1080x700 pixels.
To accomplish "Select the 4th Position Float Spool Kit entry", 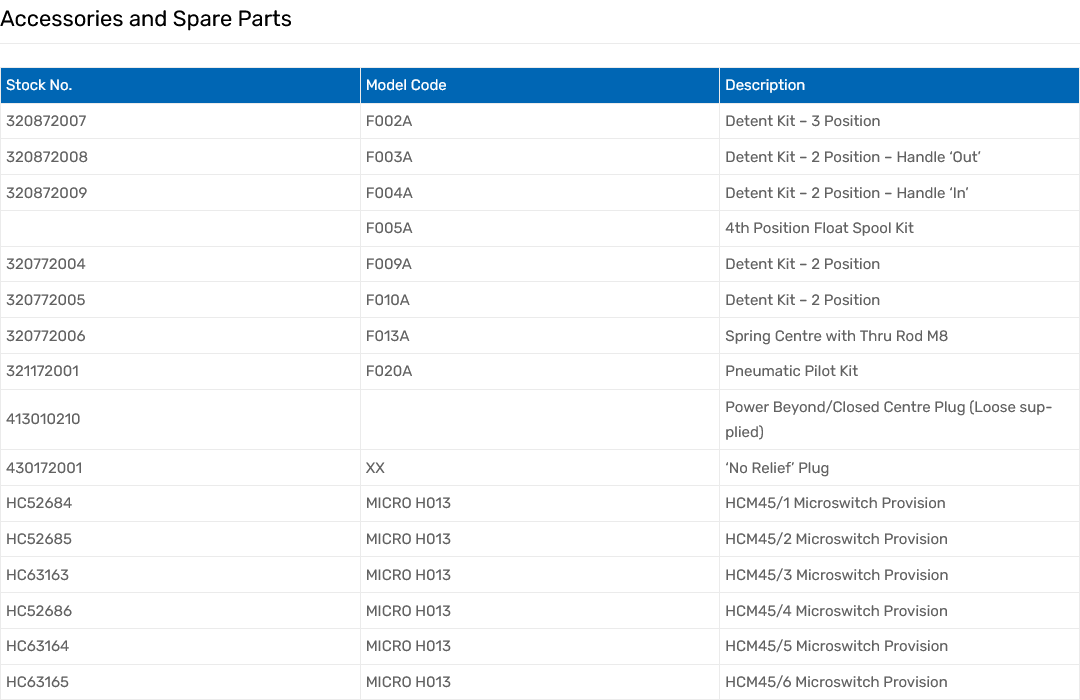I will click(x=819, y=228).
